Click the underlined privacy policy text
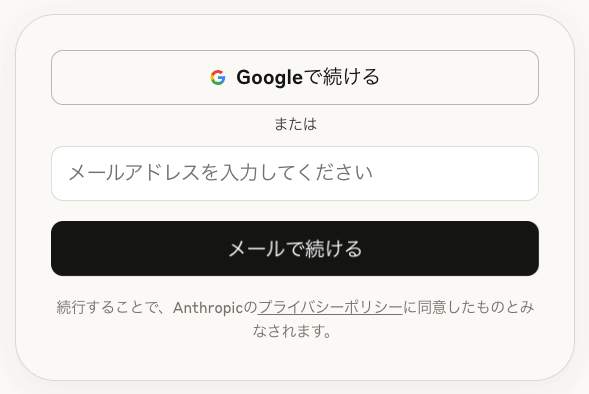The width and height of the screenshot is (589, 394). click(330, 308)
